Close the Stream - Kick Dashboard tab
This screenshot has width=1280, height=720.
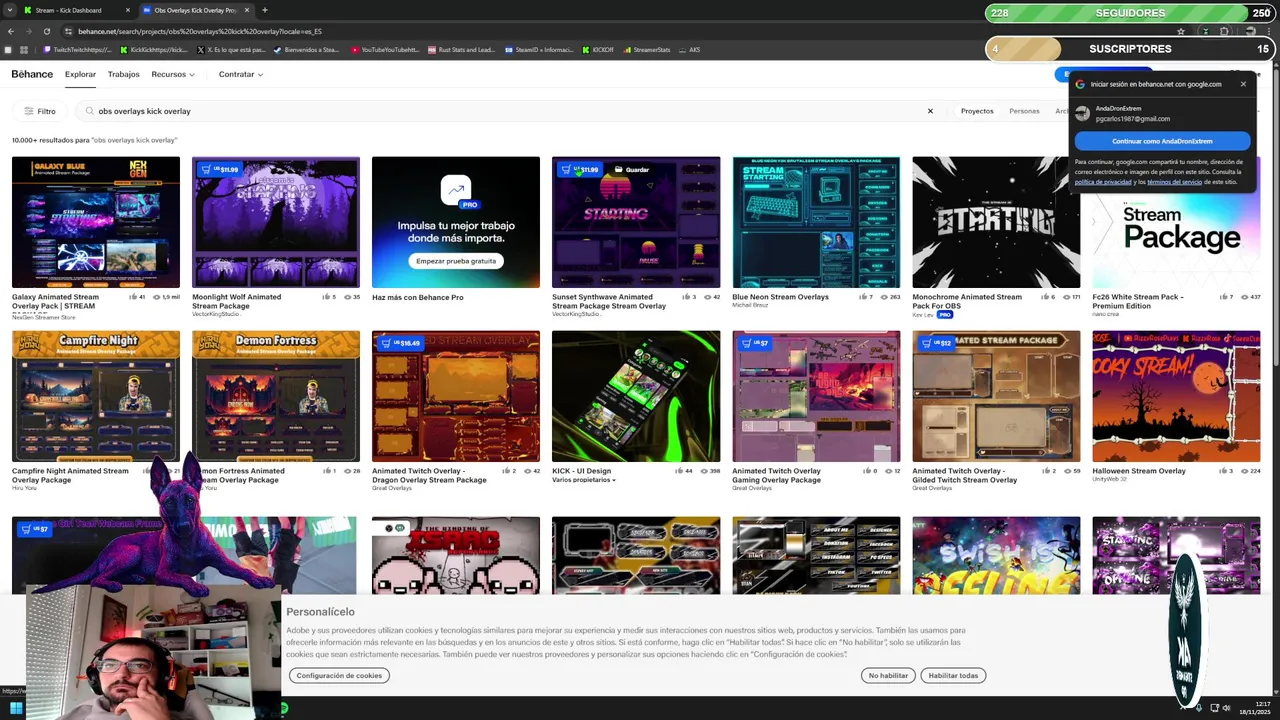point(128,10)
